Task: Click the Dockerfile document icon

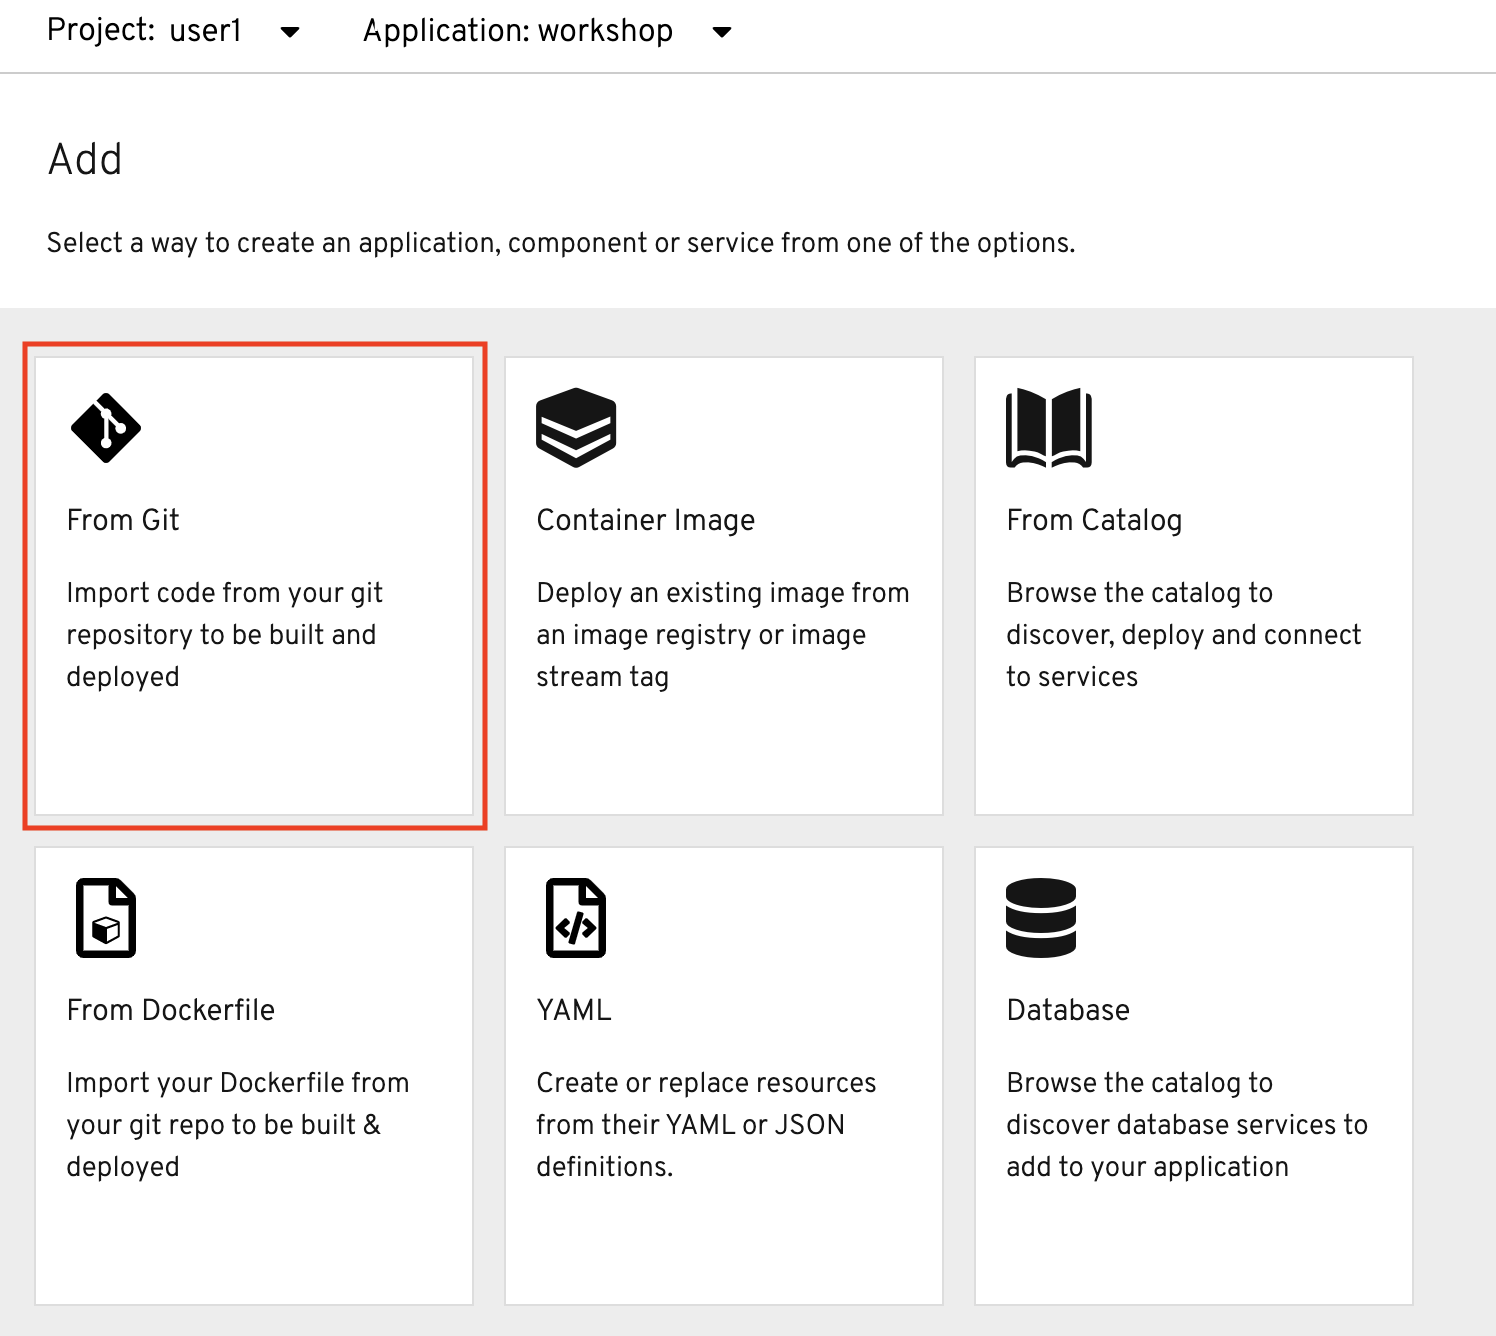Action: (106, 918)
